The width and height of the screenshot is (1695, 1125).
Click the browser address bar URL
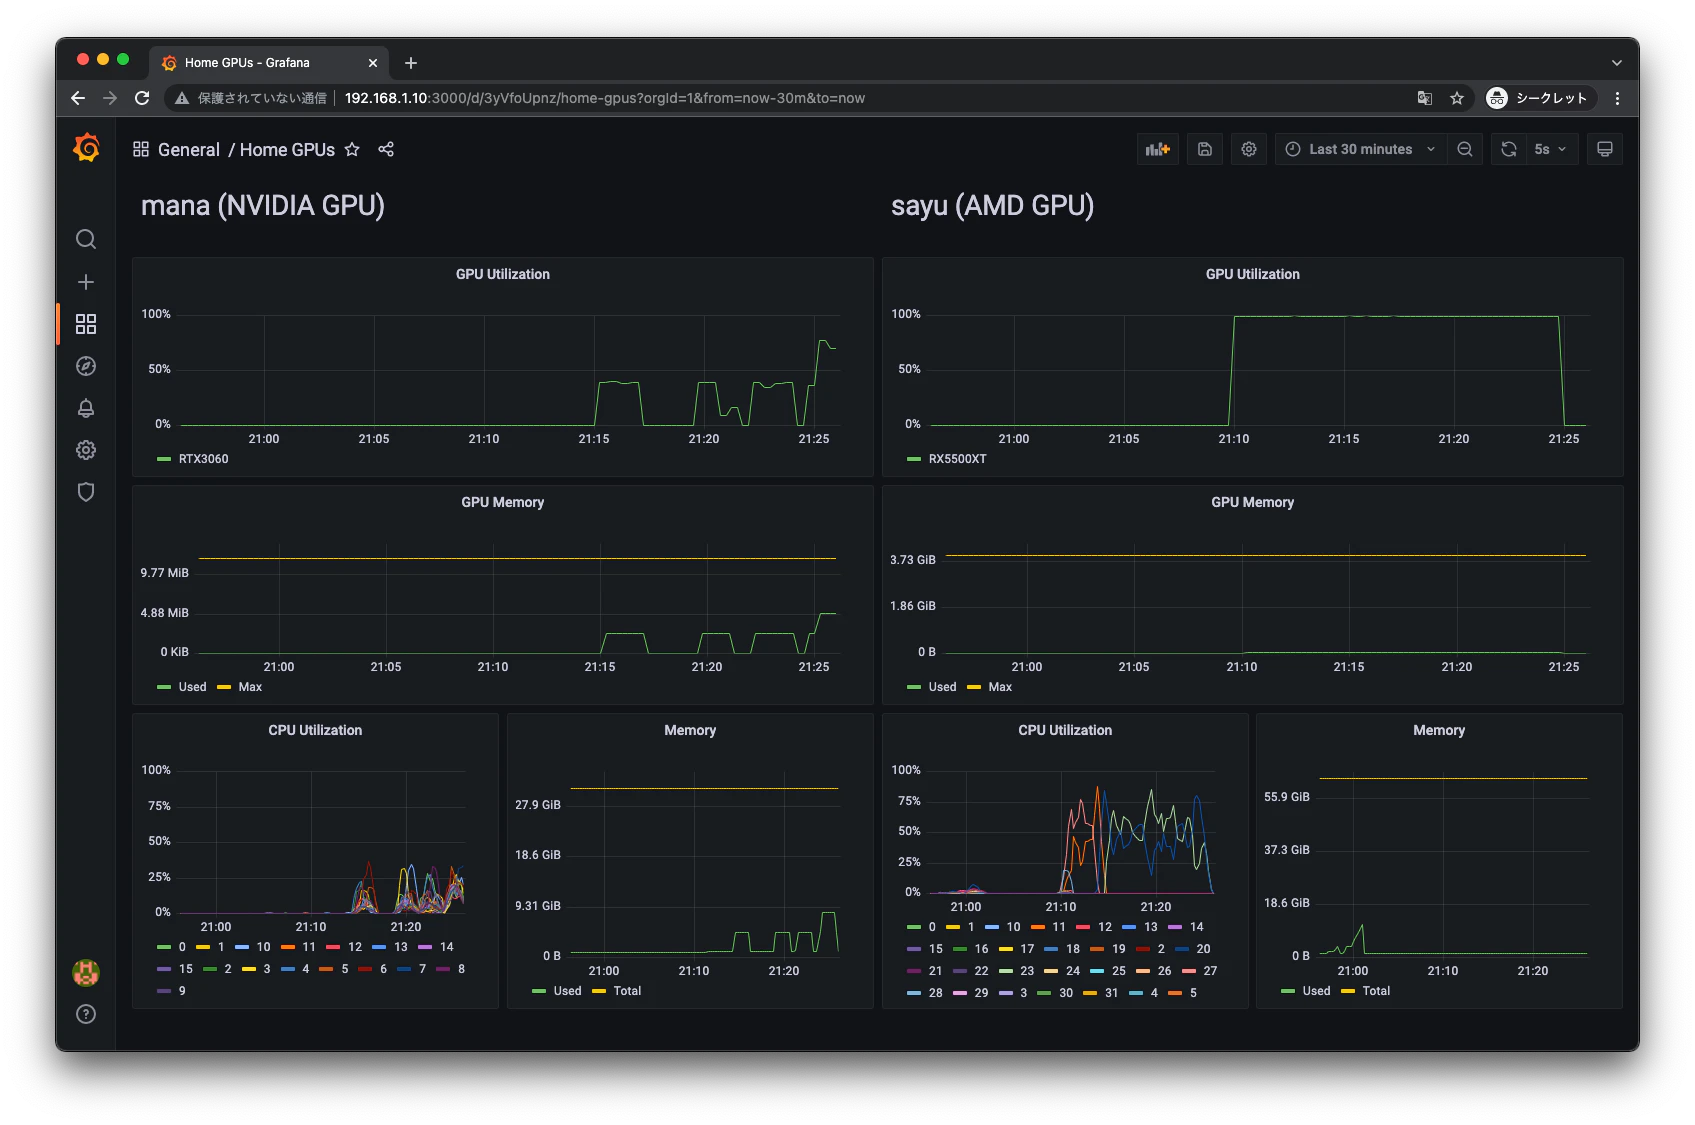tap(605, 98)
